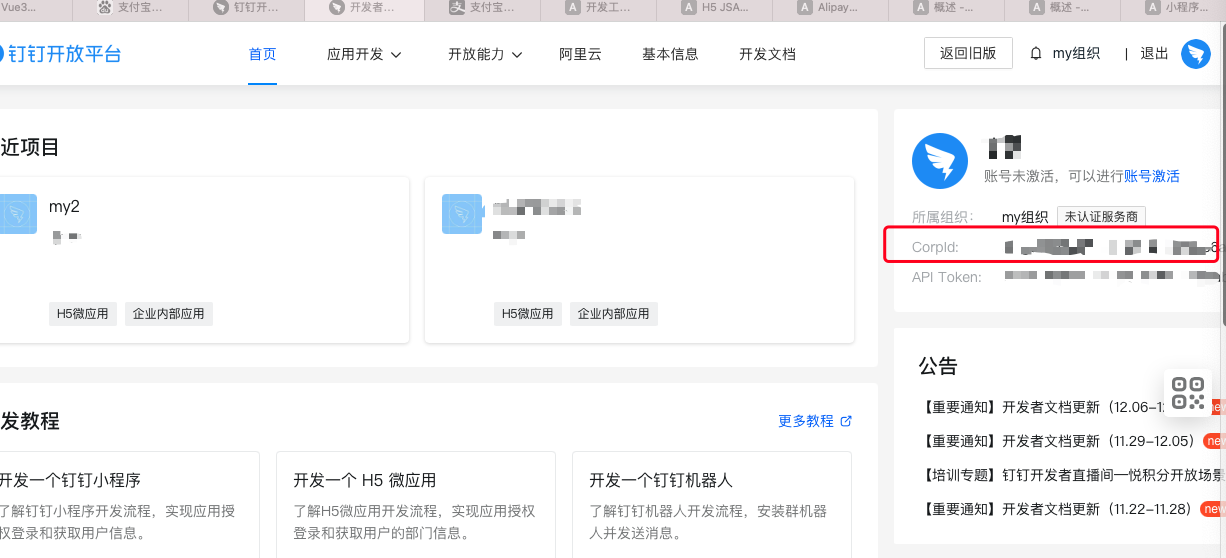This screenshot has width=1226, height=558.
Task: Open the 阿里云 navigation item
Action: click(x=580, y=54)
